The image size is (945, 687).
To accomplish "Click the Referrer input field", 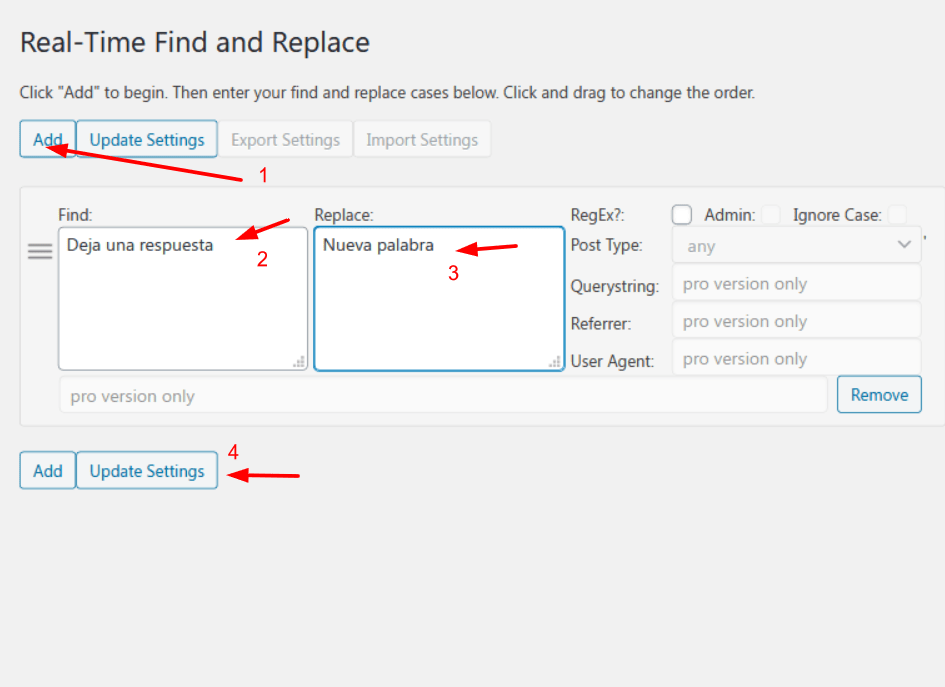I will coord(797,321).
